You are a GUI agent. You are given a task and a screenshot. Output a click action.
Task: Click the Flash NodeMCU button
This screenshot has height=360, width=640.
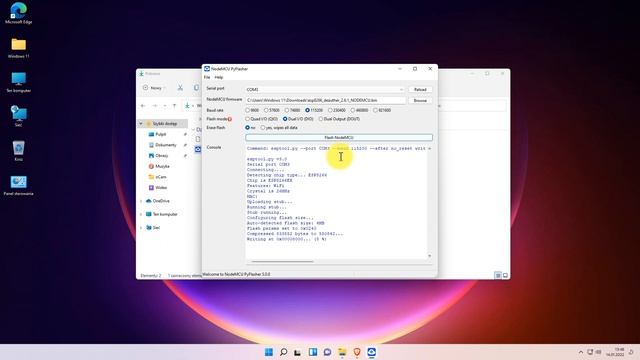pos(339,138)
